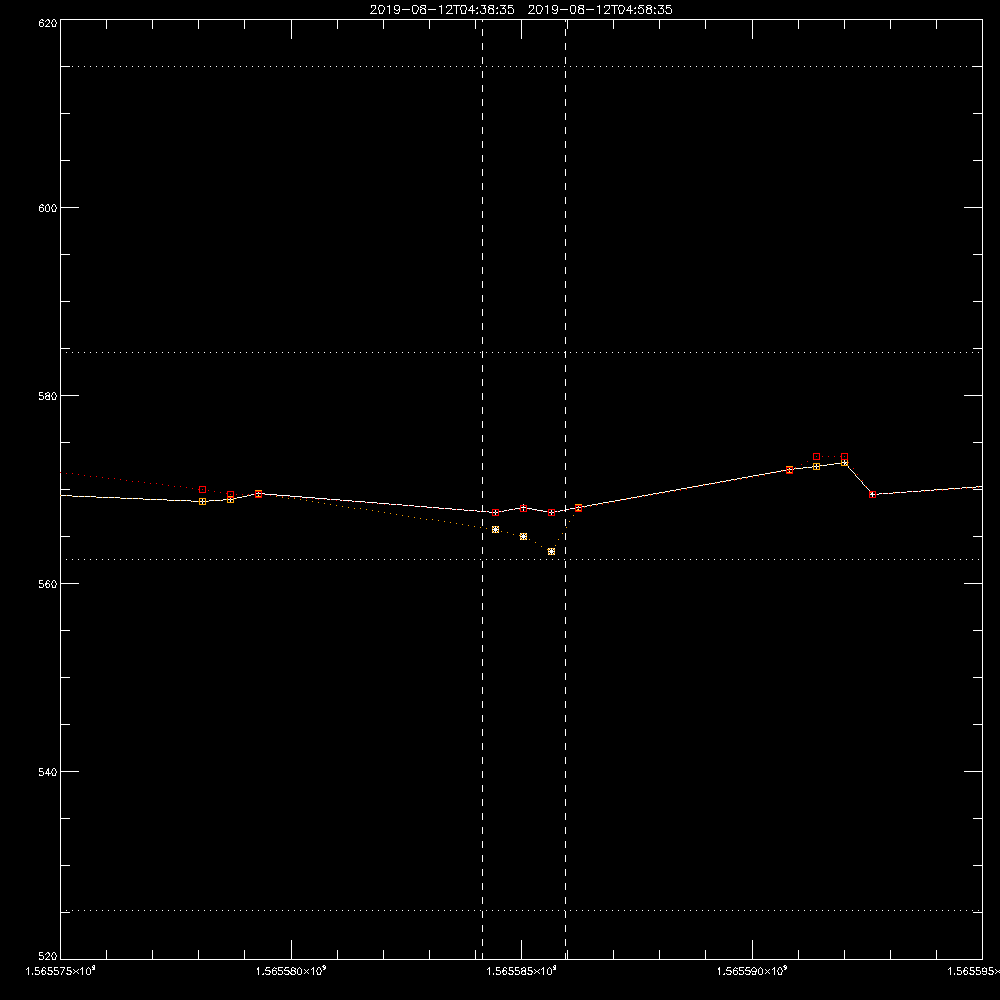Click the end timestamp 2019-08-12T04:58:35 in title

coord(600,10)
